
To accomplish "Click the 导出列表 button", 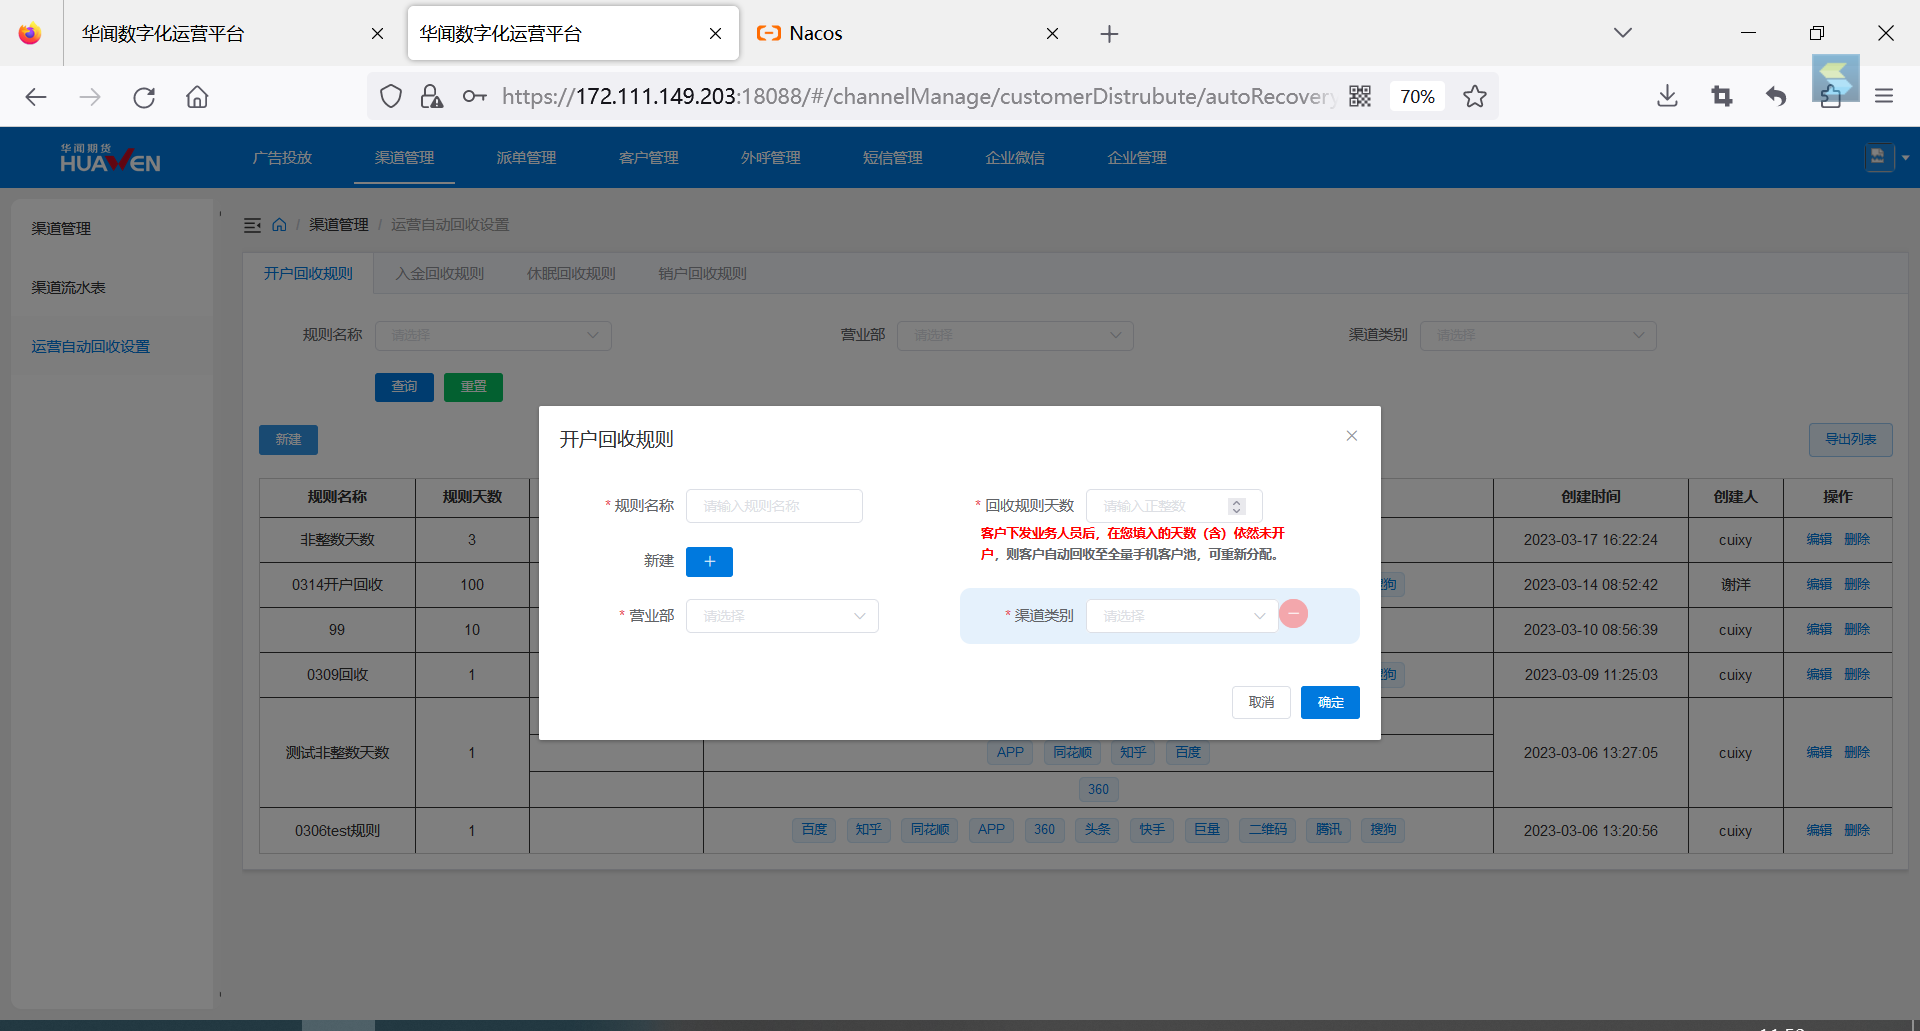I will [x=1850, y=440].
